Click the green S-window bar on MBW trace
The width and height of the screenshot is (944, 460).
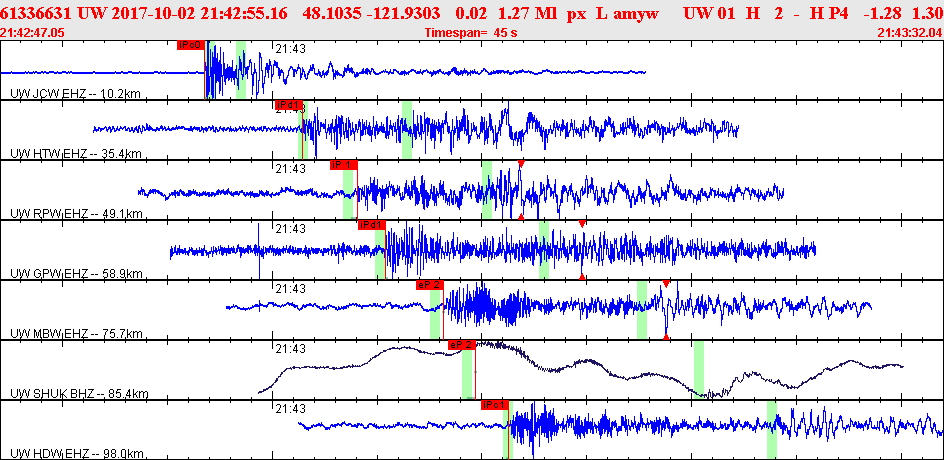tap(642, 311)
